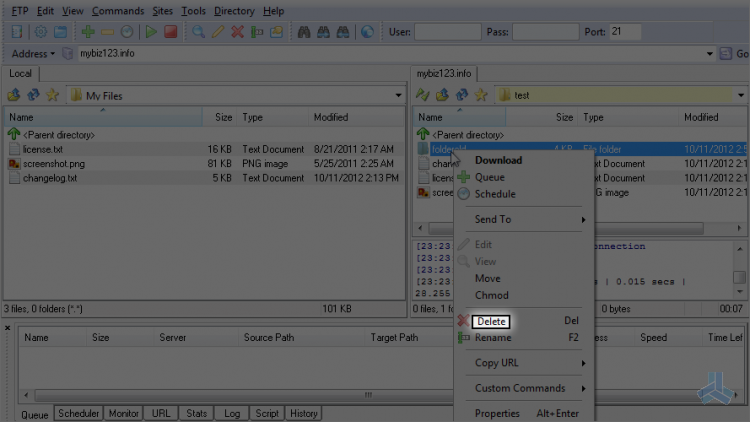Choose Rename from the context menu
750x422 pixels.
[493, 338]
